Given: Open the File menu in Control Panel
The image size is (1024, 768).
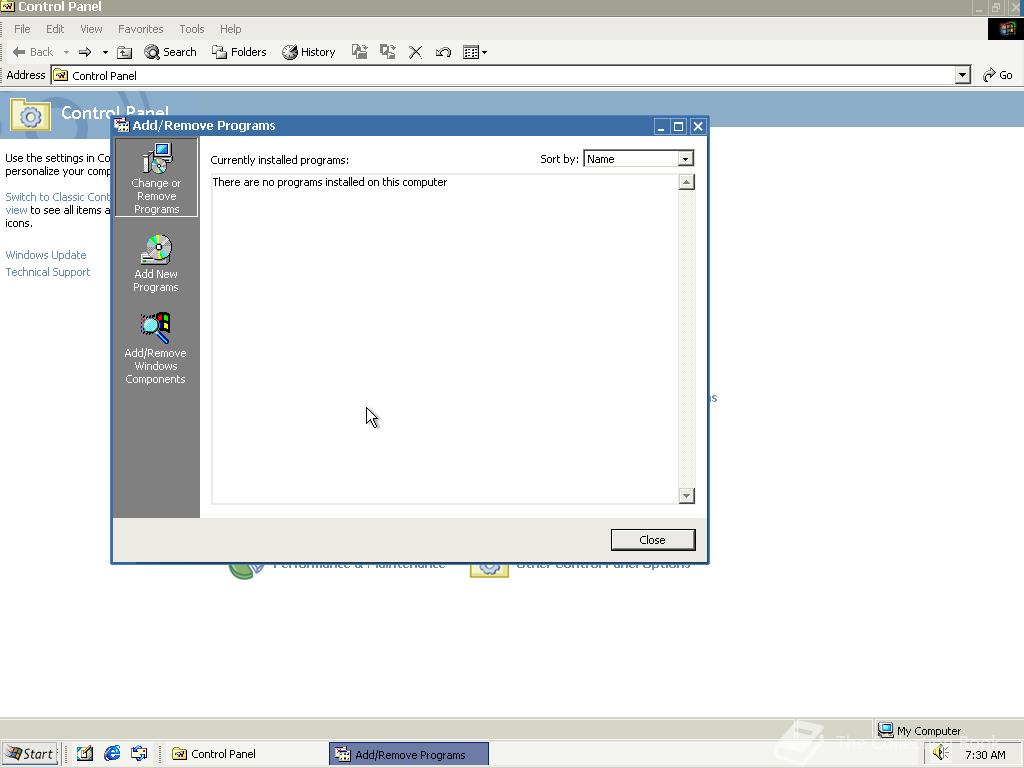Looking at the screenshot, I should (22, 29).
